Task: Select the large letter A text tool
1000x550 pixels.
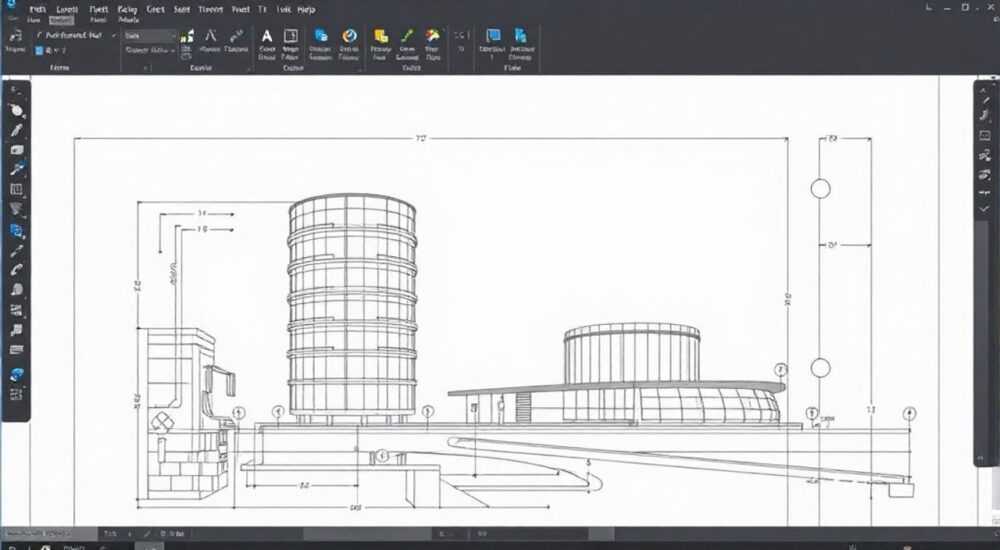Action: pos(267,36)
